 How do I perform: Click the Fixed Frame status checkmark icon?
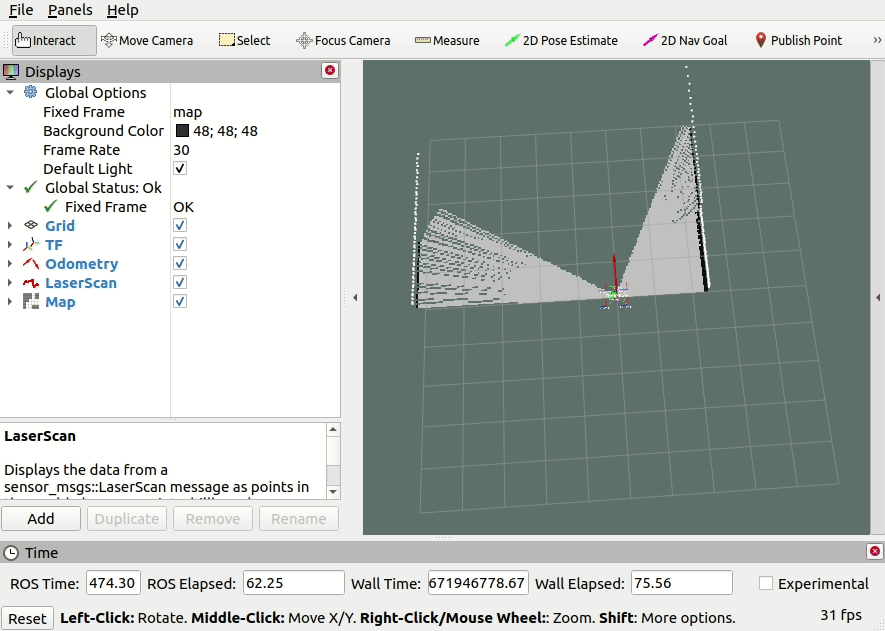point(51,206)
